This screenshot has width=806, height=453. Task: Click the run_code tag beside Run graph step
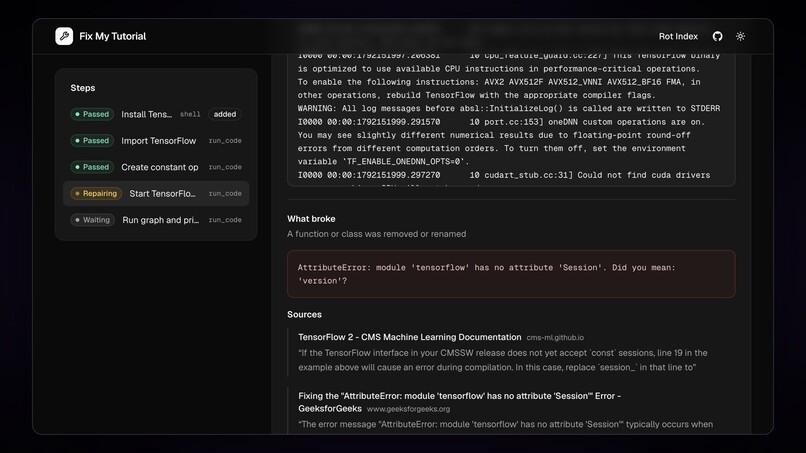coord(225,220)
